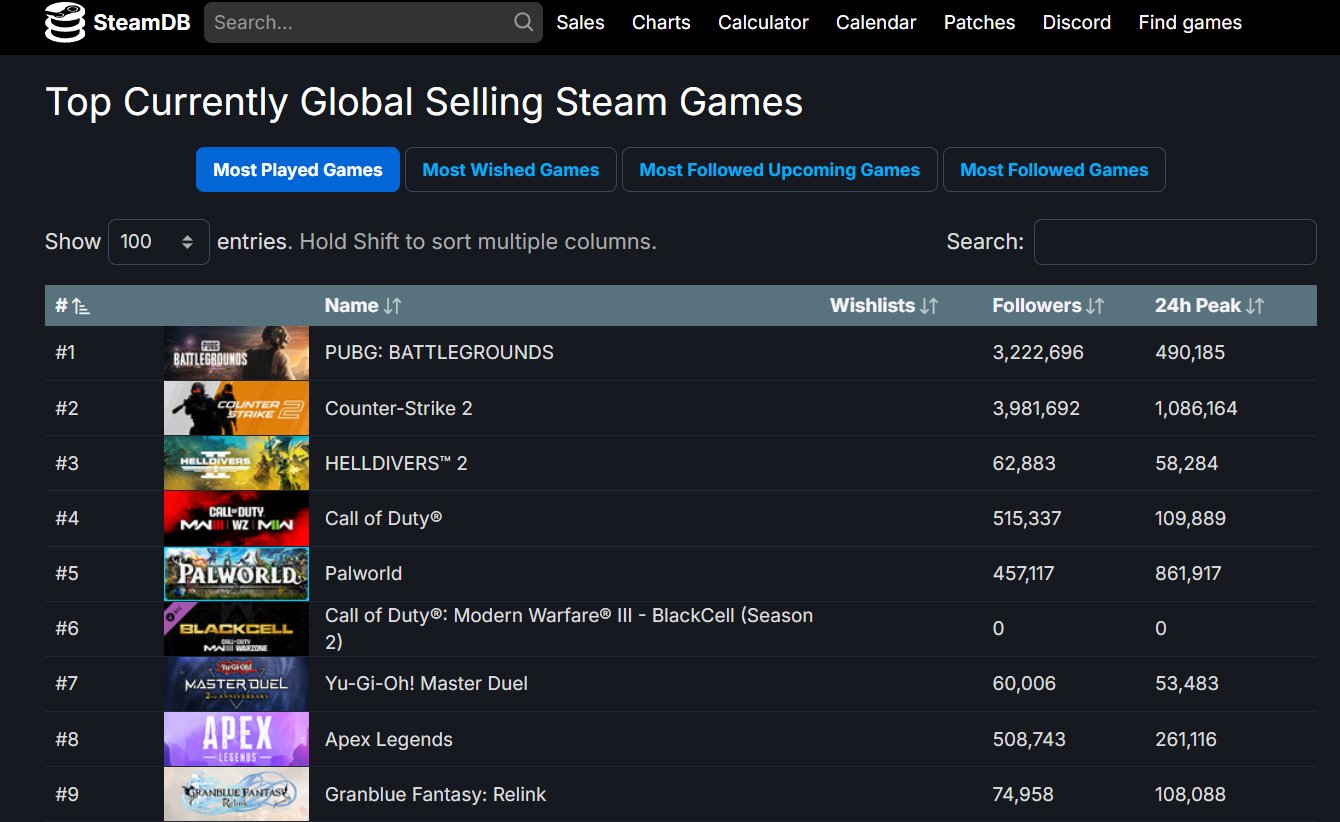This screenshot has width=1340, height=822.
Task: Open the Apex Legends game link
Action: point(388,739)
